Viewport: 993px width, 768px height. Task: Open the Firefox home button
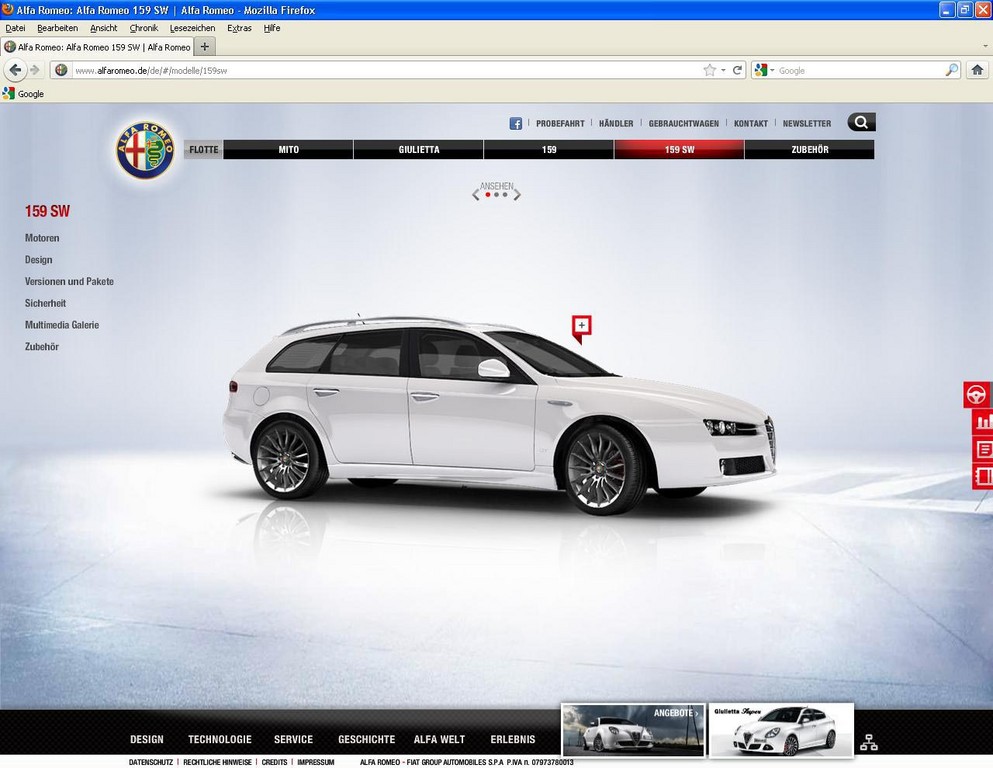point(977,70)
